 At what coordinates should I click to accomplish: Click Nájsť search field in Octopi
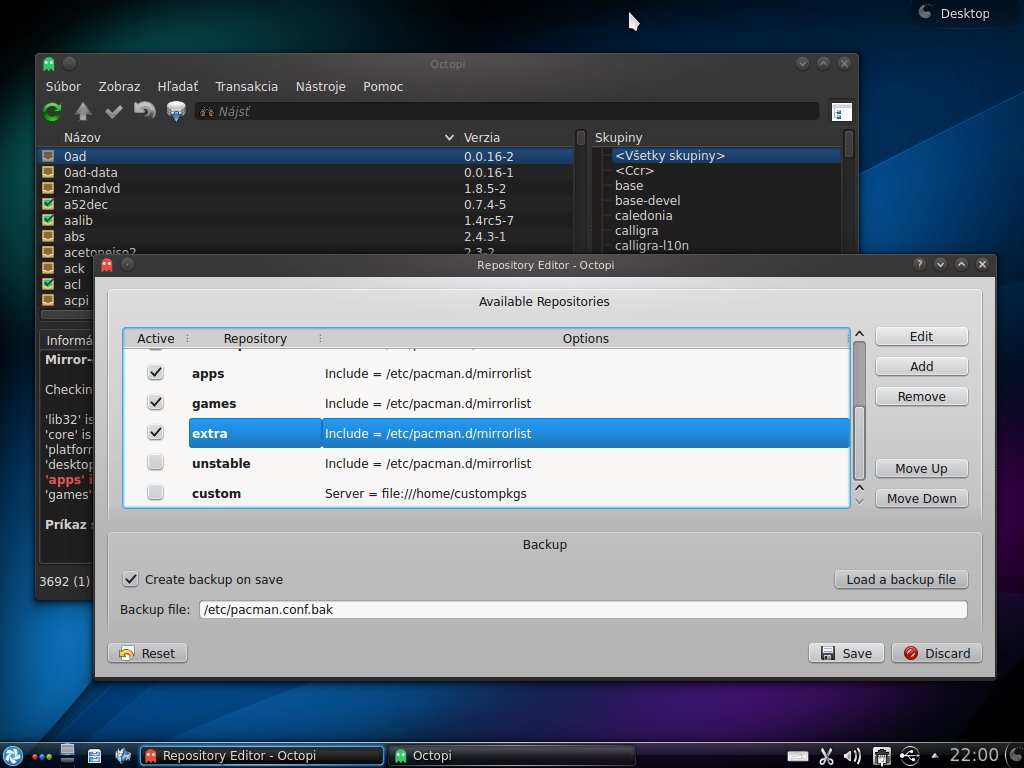click(507, 112)
